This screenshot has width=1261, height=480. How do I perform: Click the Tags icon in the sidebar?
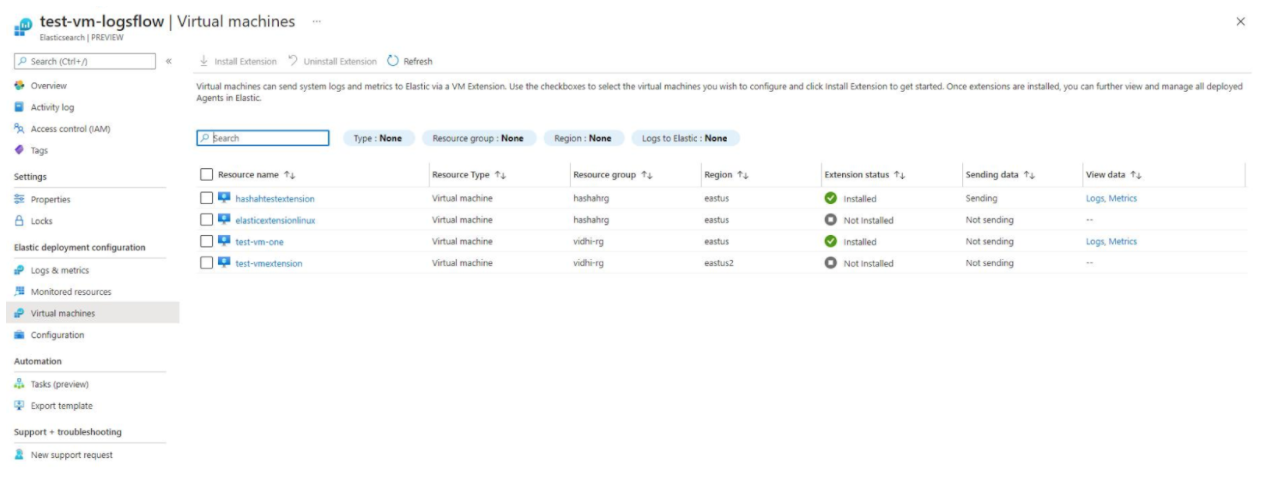click(19, 150)
